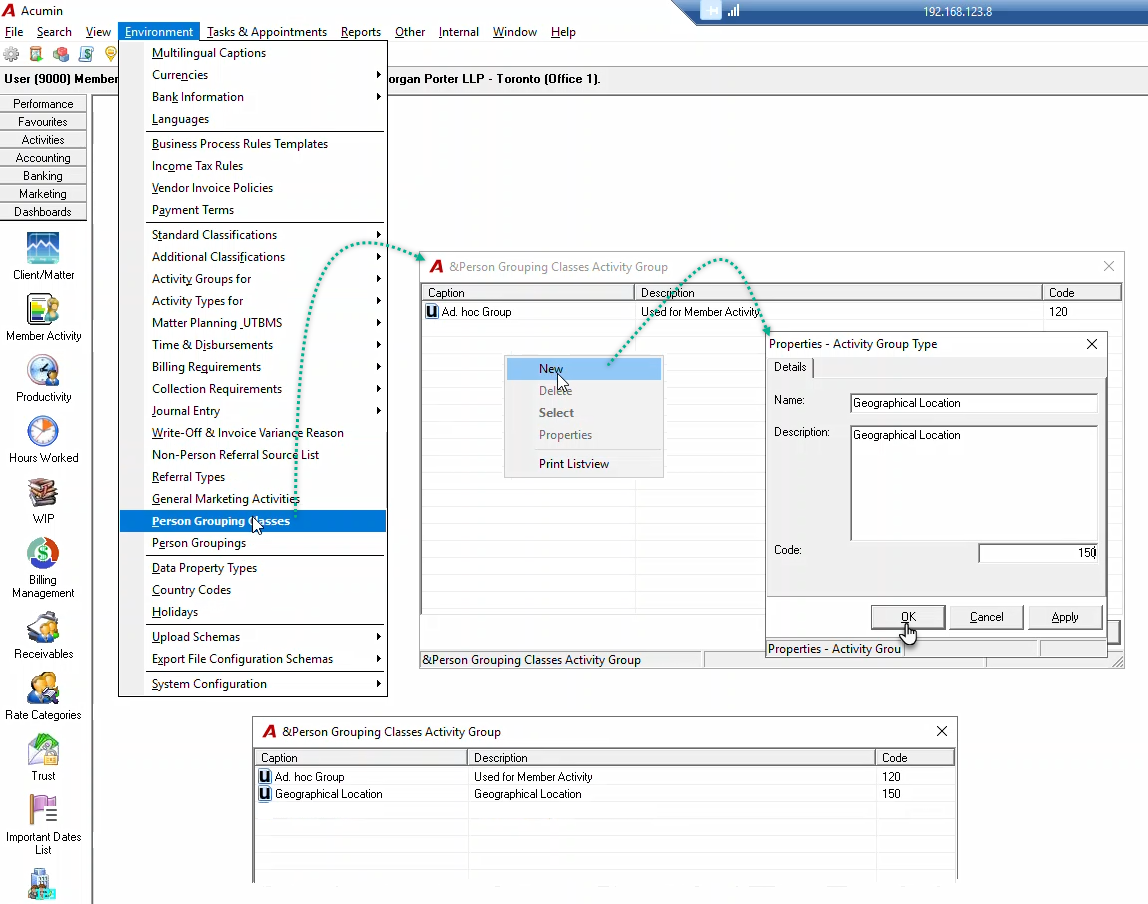Open the Accounting sidebar section
This screenshot has width=1148, height=904.
(43, 158)
